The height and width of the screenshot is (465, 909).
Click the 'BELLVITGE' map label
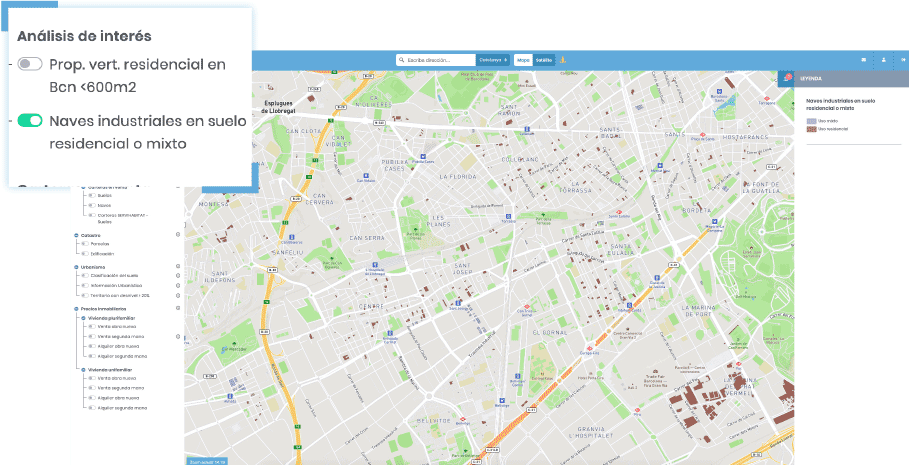coord(435,420)
